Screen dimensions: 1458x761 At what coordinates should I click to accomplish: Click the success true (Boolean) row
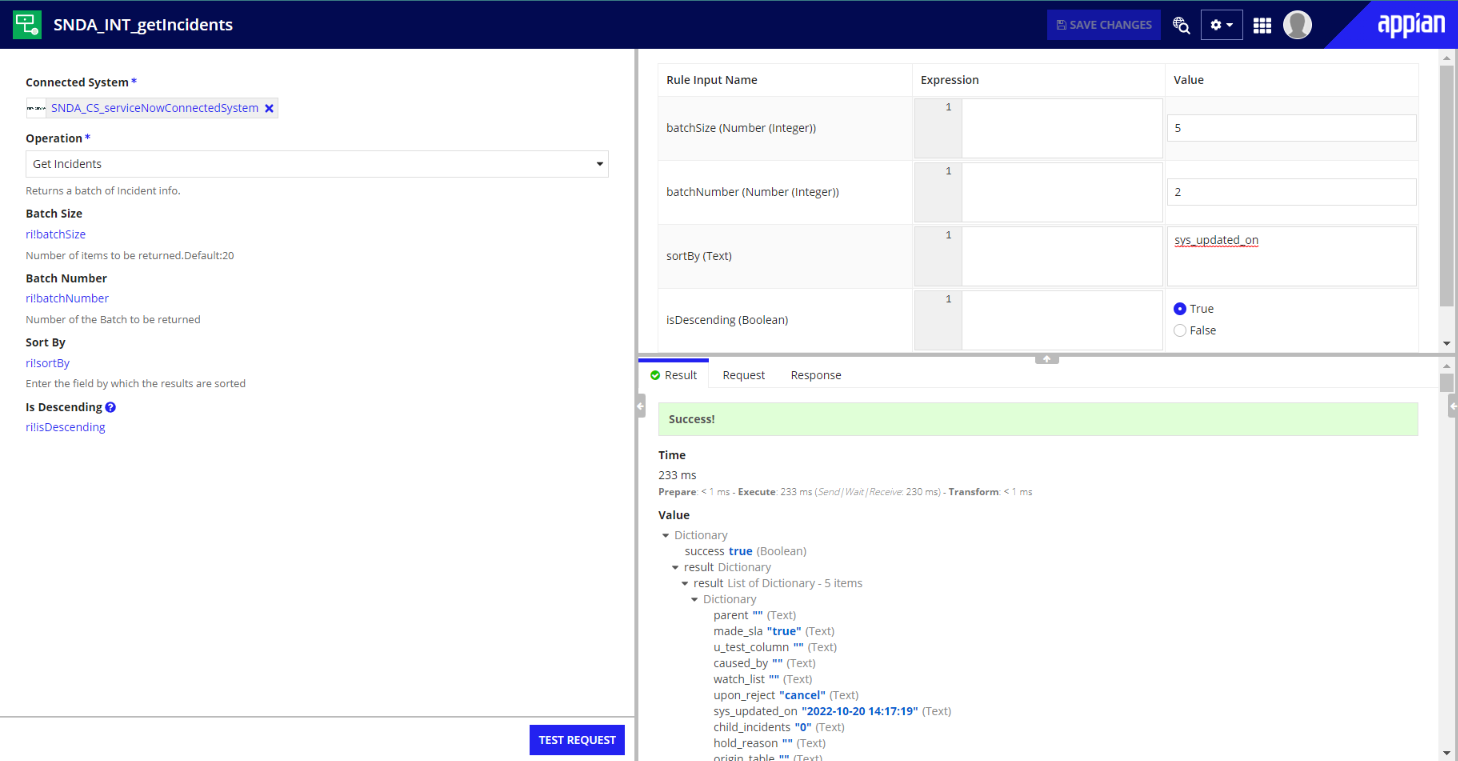click(745, 551)
